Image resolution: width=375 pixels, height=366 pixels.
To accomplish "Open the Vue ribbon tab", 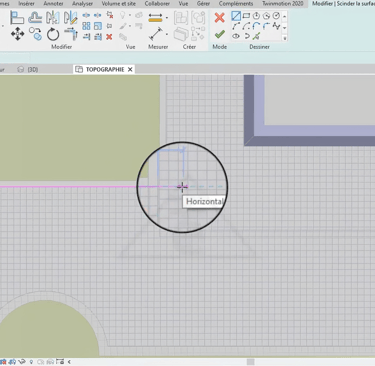I will (183, 4).
